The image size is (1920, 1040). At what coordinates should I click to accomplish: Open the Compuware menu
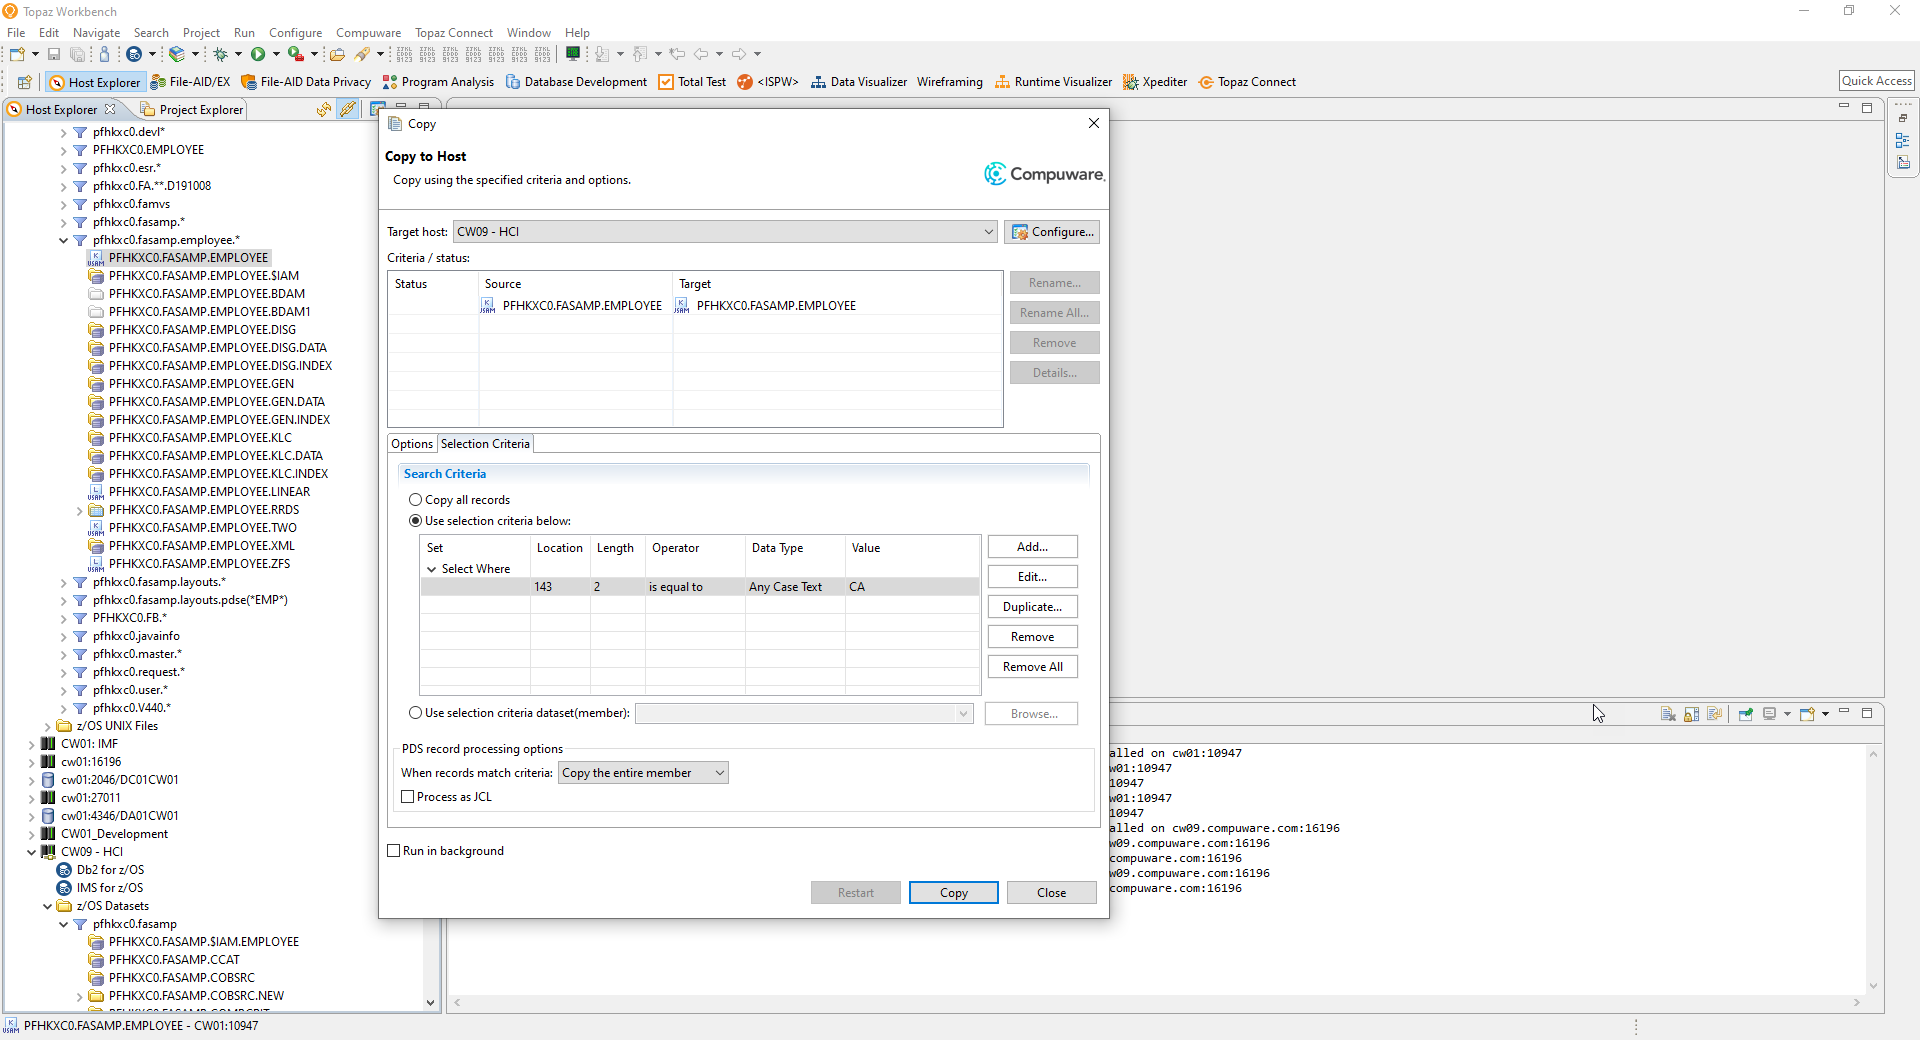point(368,32)
